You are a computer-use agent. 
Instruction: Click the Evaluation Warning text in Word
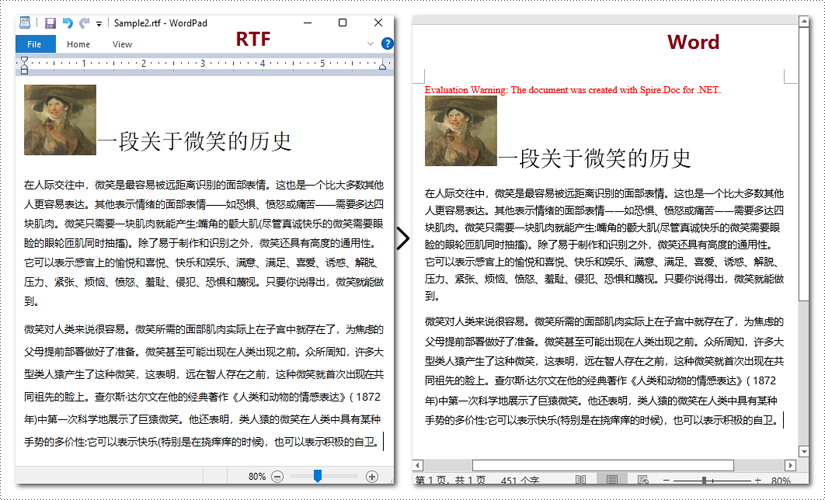(572, 90)
